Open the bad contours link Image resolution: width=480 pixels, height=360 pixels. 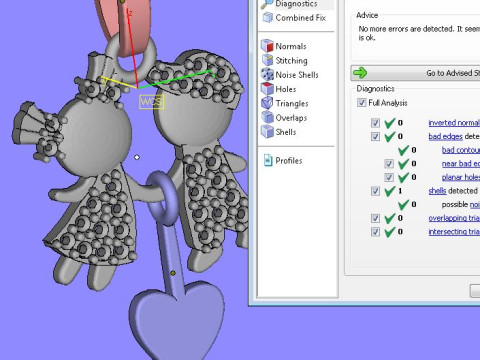461,150
